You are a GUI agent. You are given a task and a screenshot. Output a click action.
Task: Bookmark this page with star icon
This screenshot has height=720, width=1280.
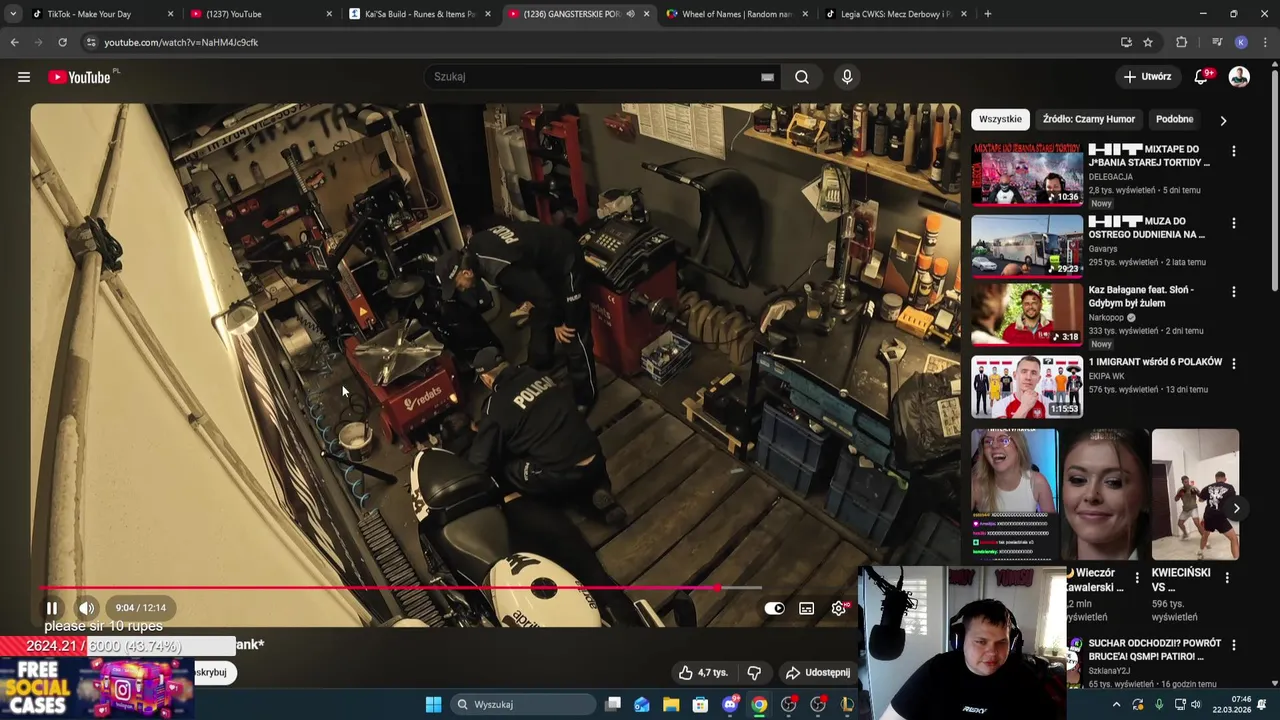coord(1148,42)
